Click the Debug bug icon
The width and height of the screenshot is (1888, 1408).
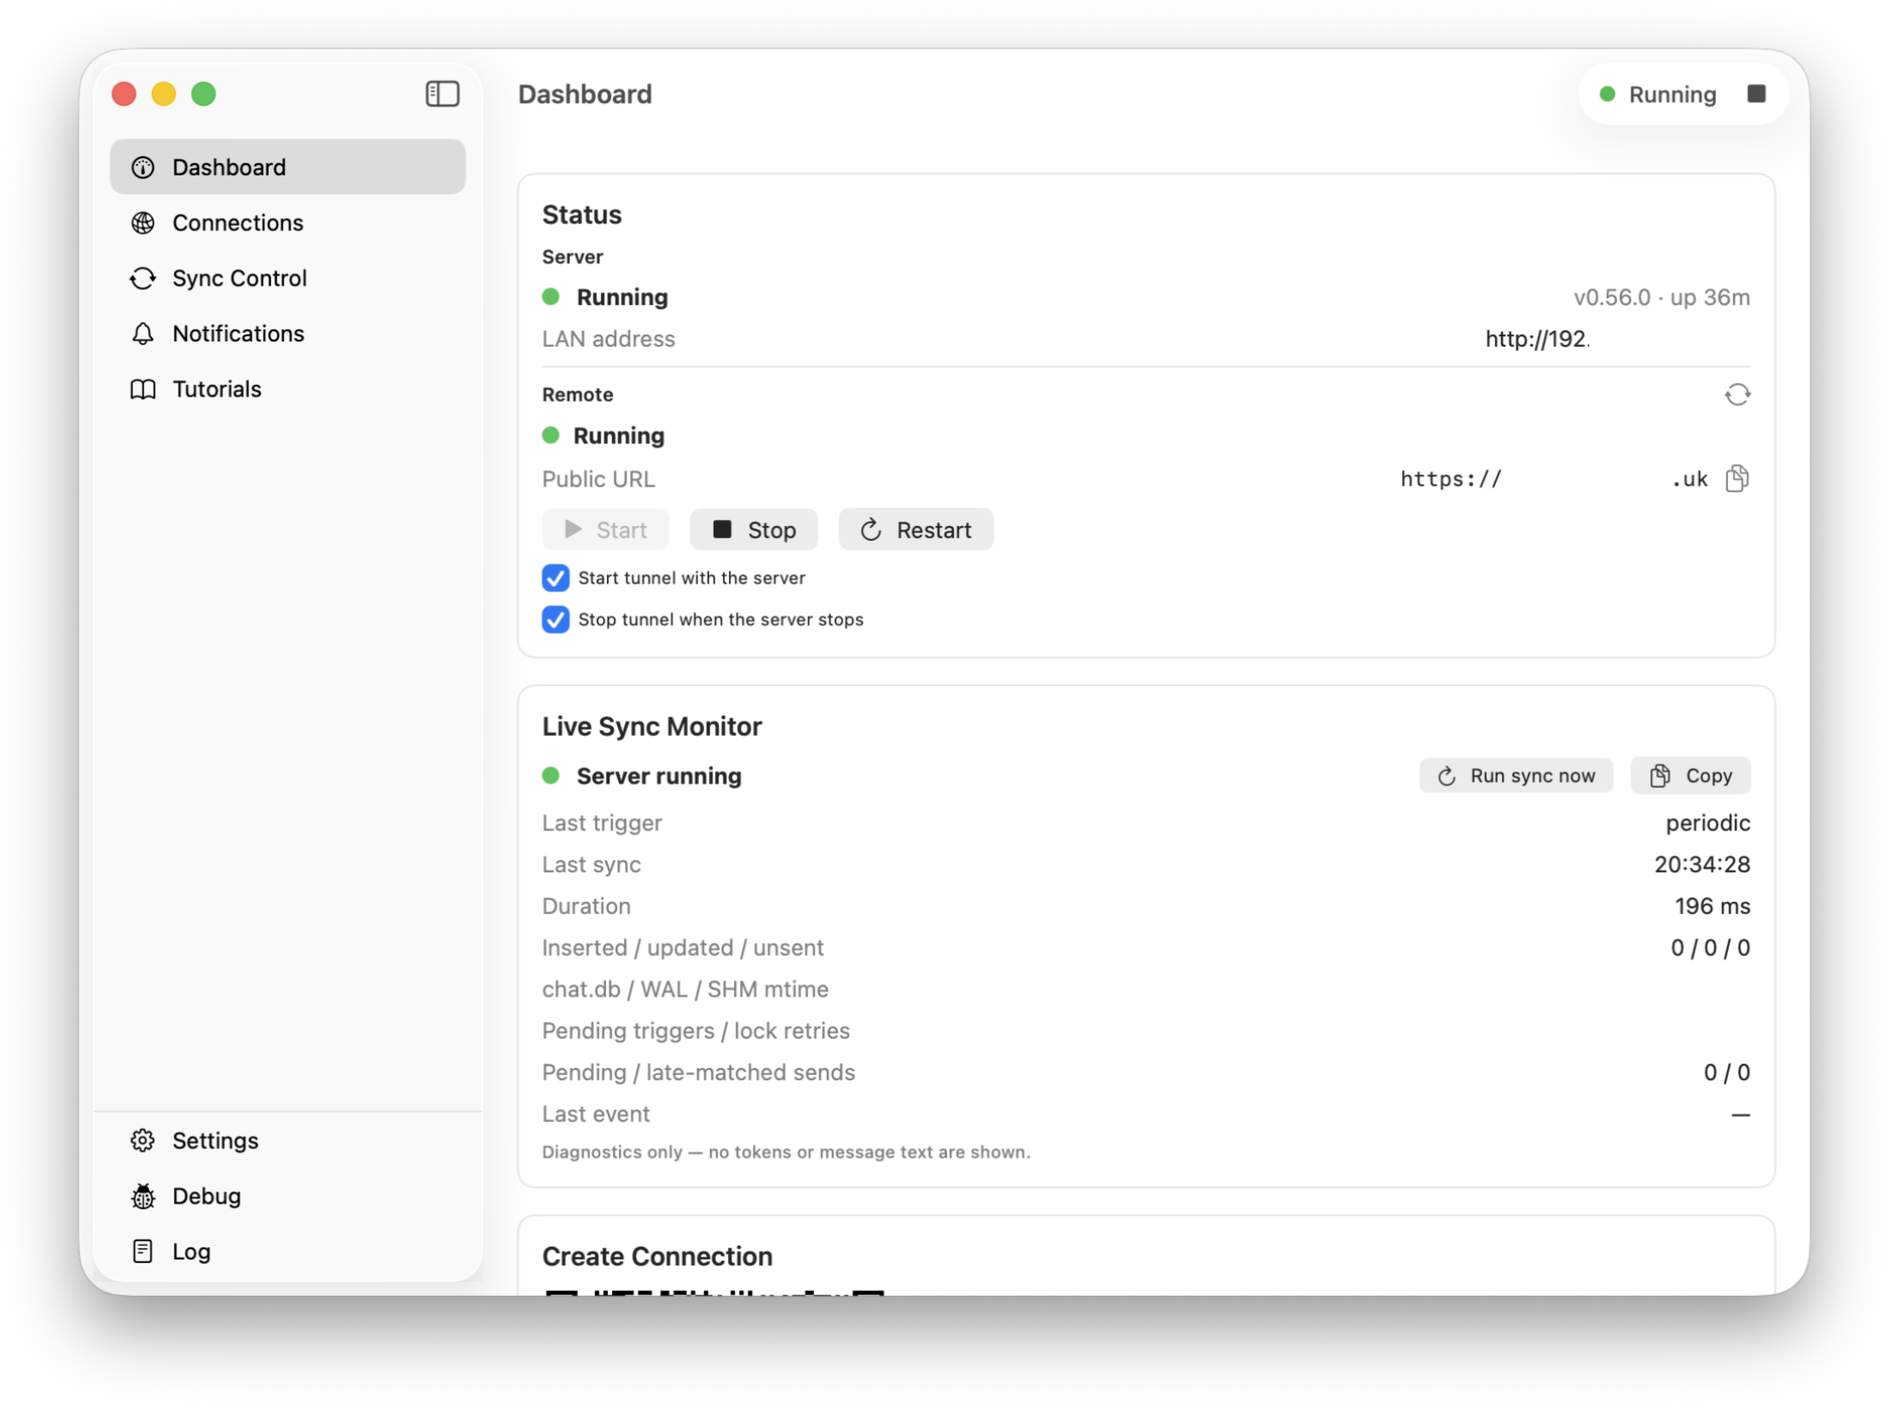(143, 1196)
